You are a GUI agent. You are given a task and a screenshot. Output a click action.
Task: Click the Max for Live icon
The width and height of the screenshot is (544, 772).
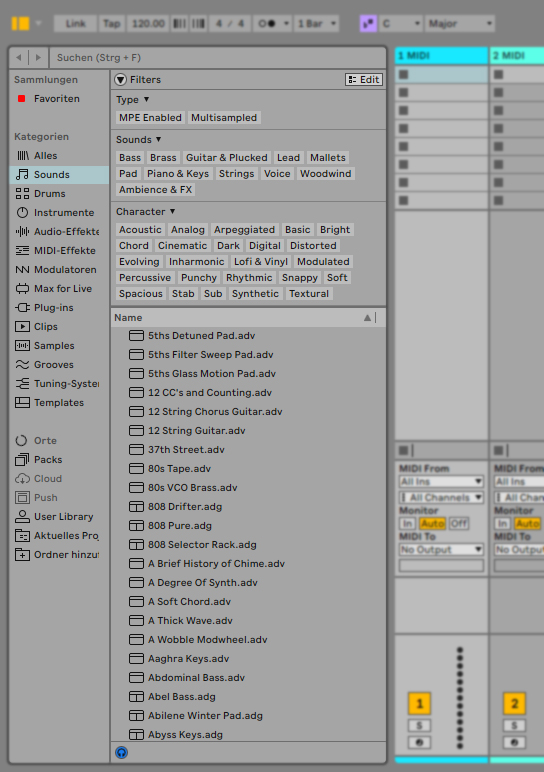point(22,289)
